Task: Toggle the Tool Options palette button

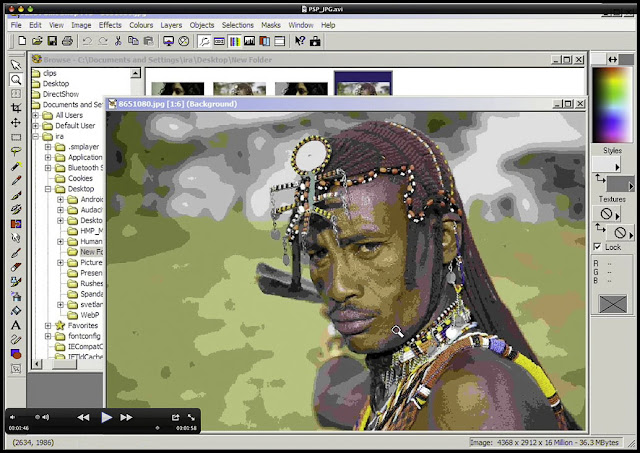Action: [x=204, y=41]
